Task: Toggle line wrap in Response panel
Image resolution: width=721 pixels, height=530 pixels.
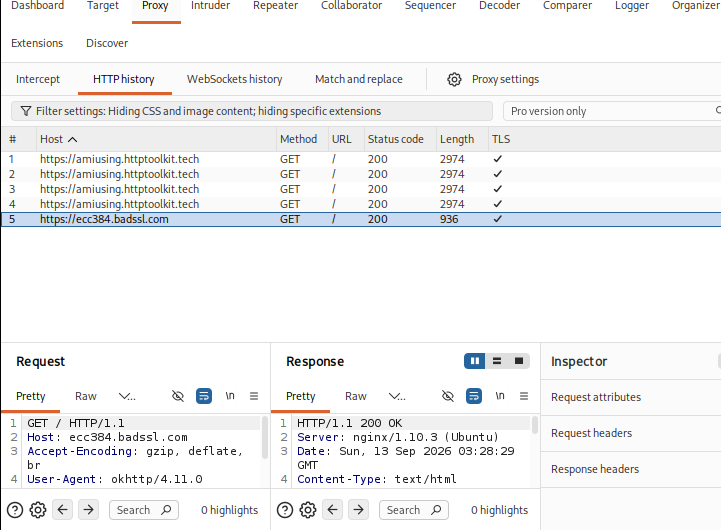Action: pyautogui.click(x=474, y=396)
